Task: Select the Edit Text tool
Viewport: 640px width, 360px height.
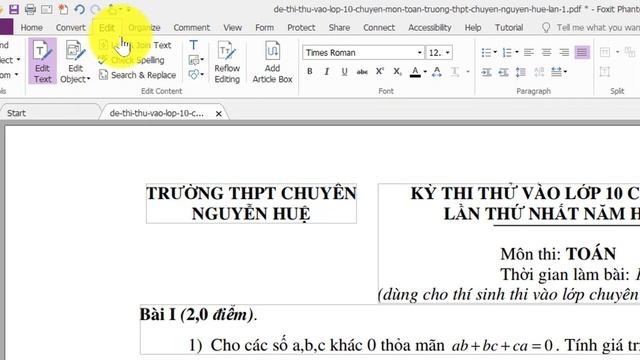Action: pyautogui.click(x=42, y=61)
